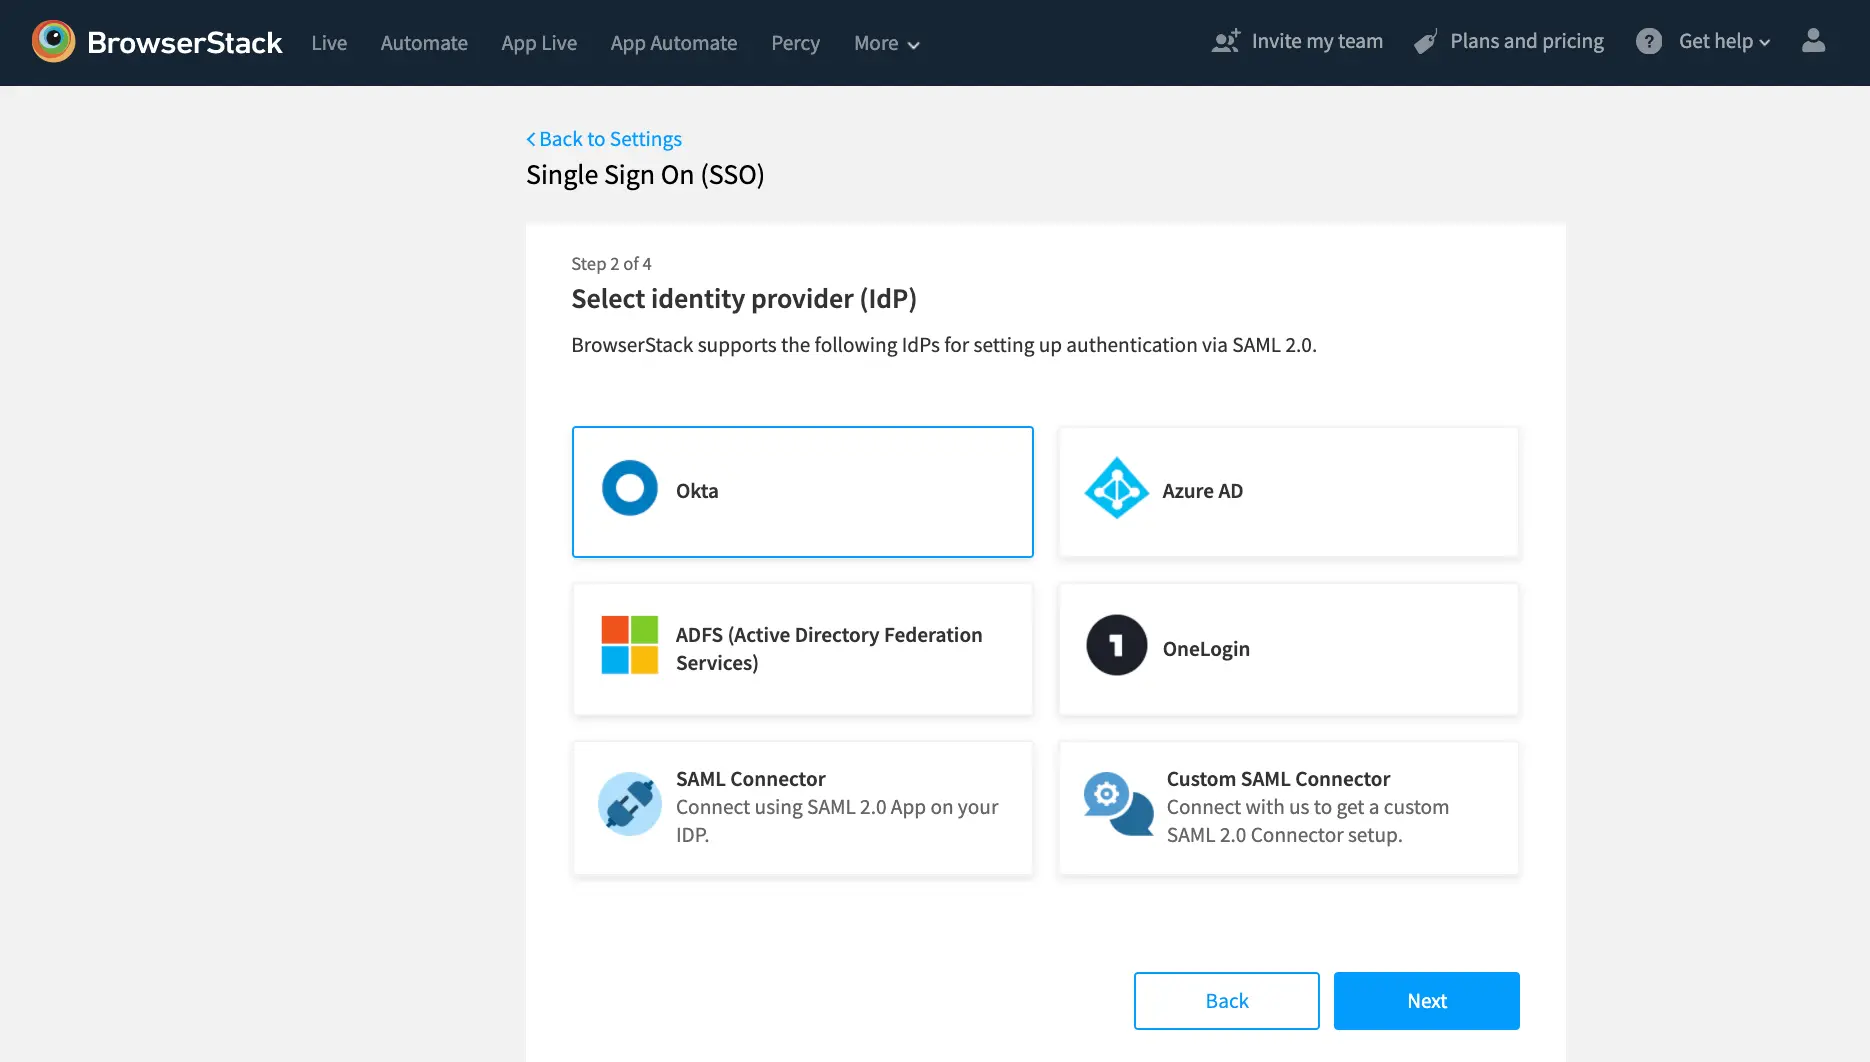Open the user account profile icon
The width and height of the screenshot is (1870, 1062).
point(1812,41)
